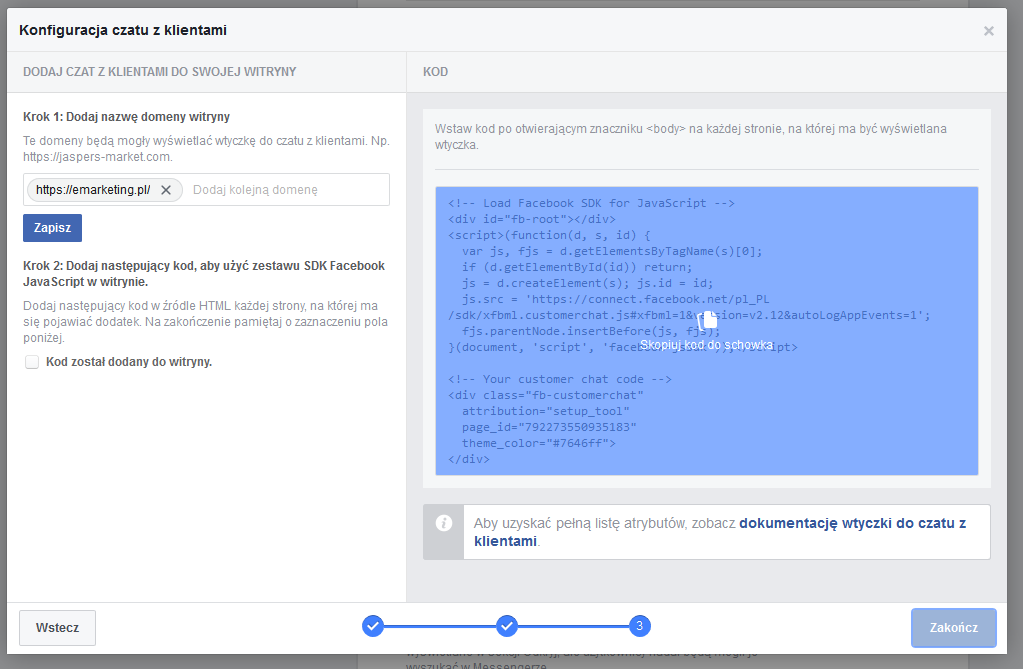Click the Zapisz button
The image size is (1023, 669).
[52, 228]
